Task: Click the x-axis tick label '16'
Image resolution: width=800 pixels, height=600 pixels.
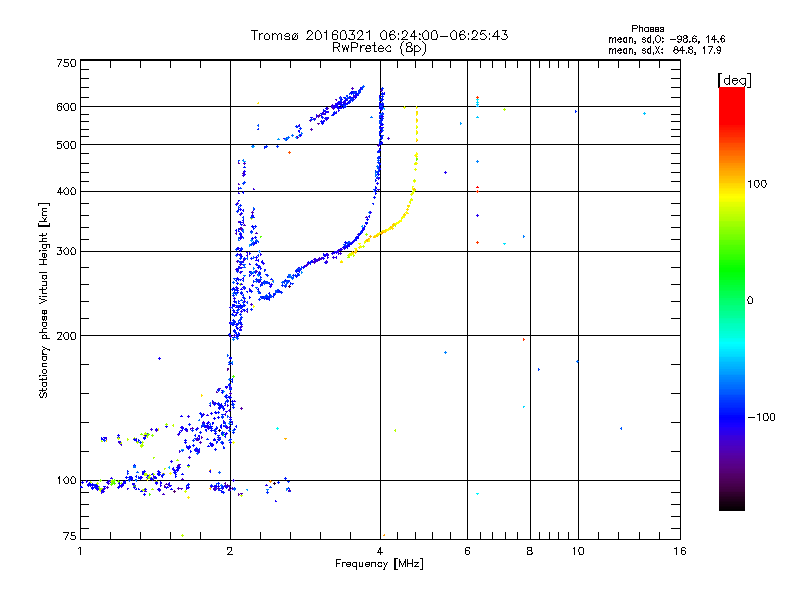Action: pyautogui.click(x=680, y=551)
